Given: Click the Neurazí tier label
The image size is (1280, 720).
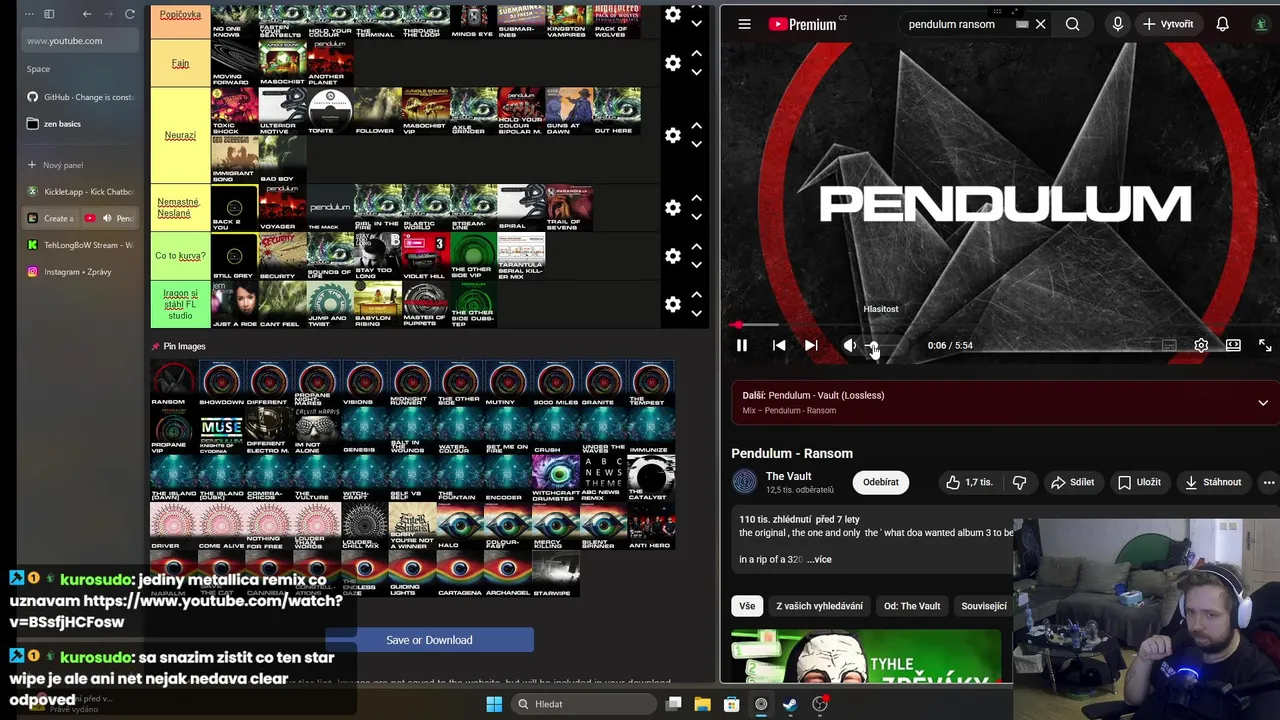Looking at the screenshot, I should coord(180,135).
